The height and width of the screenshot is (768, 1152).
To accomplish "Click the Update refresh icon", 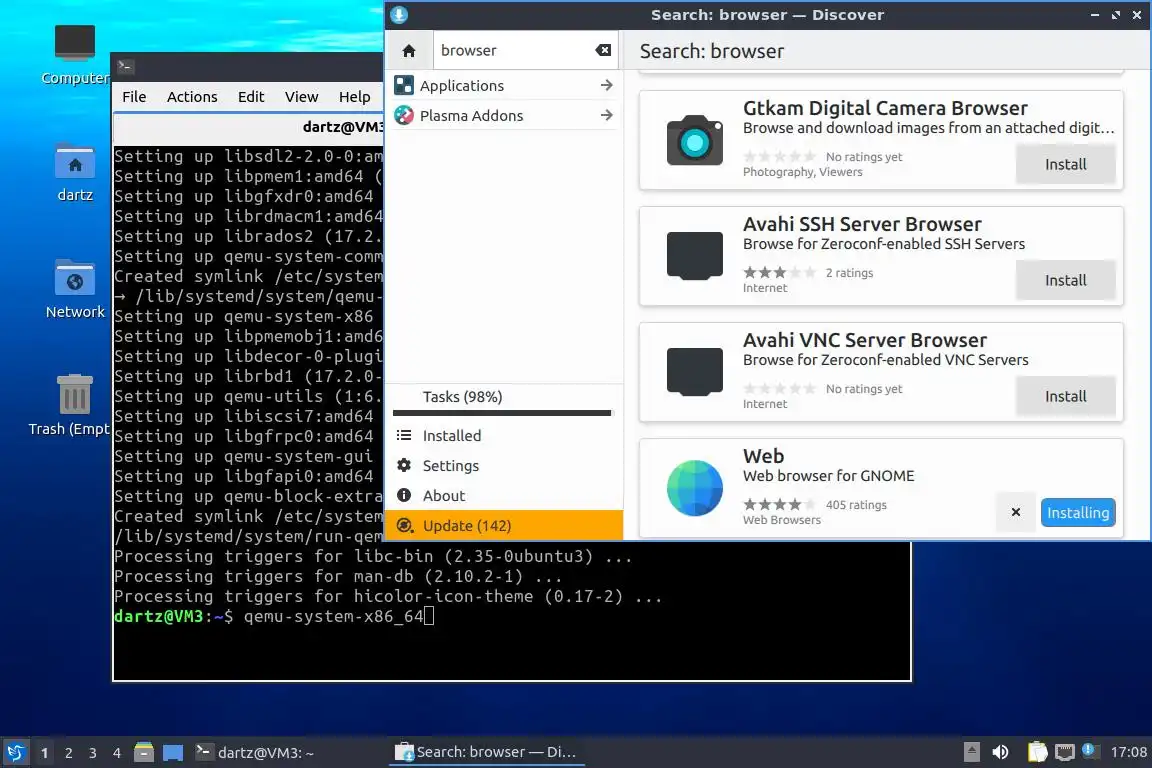I will [x=404, y=525].
